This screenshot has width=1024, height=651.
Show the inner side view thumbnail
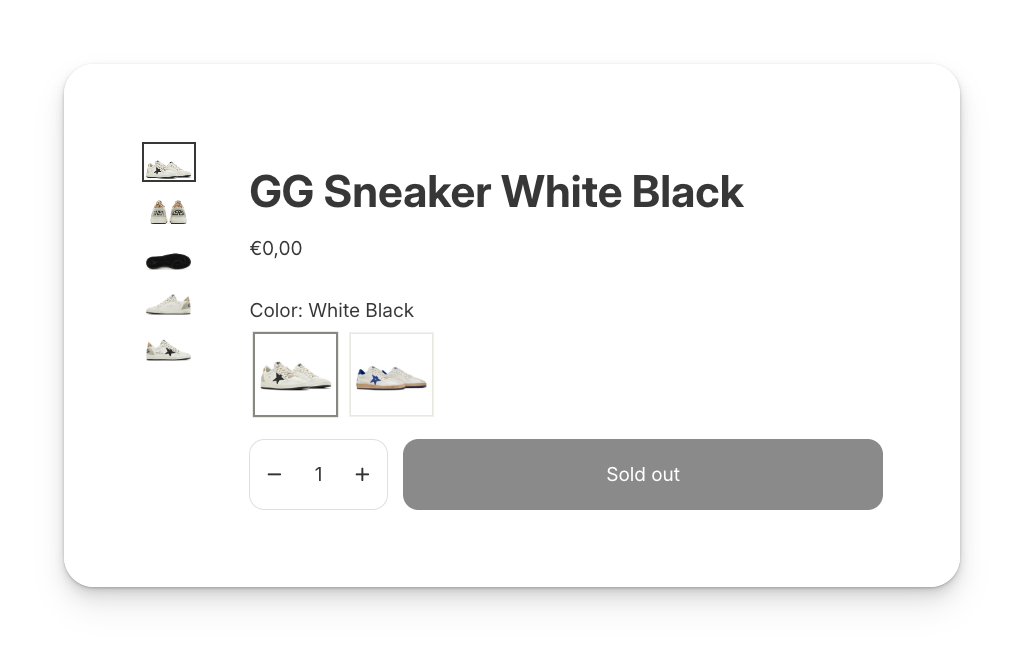point(168,305)
